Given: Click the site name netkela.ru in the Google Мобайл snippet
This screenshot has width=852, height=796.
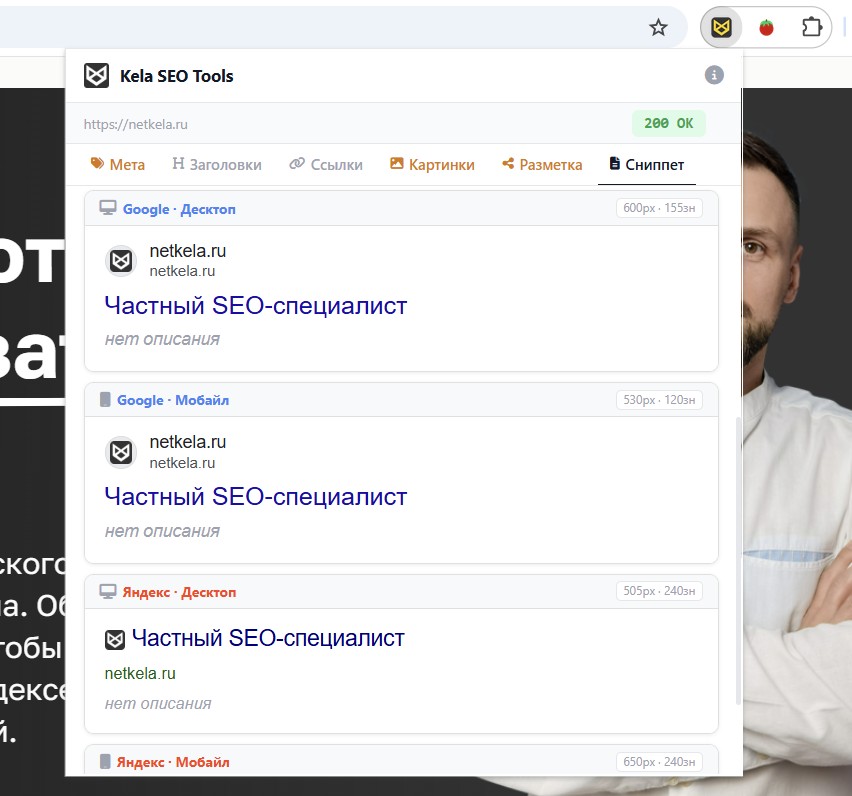Looking at the screenshot, I should coord(187,442).
